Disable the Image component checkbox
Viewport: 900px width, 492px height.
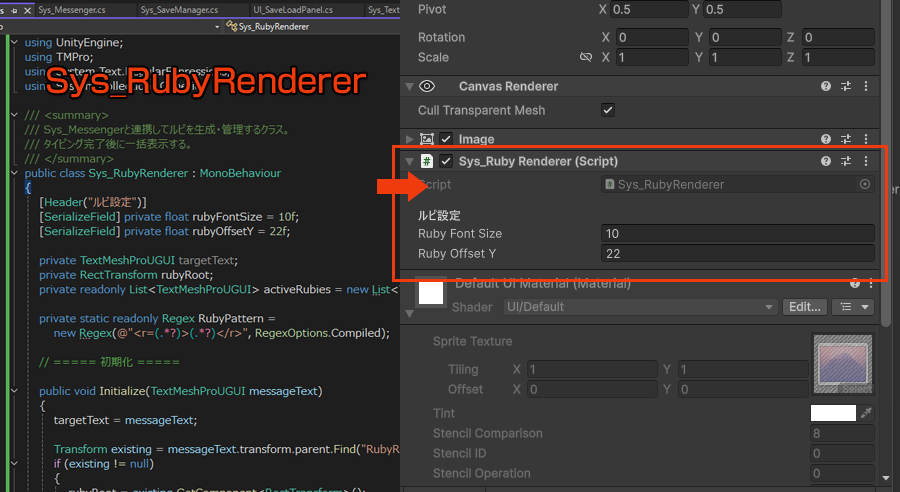446,139
